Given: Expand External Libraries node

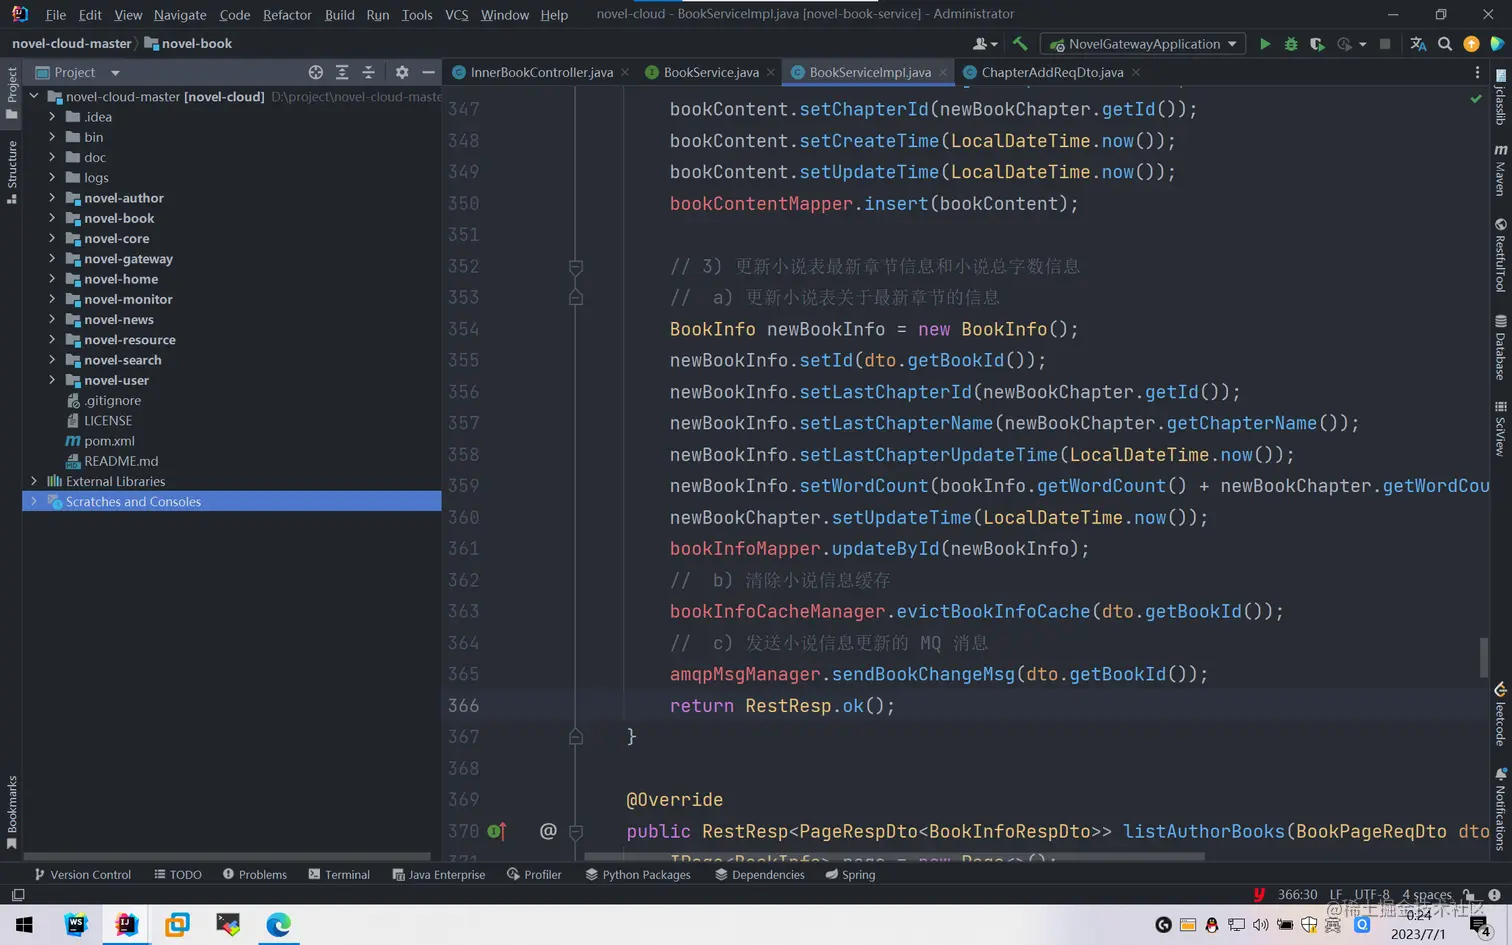Looking at the screenshot, I should coord(34,481).
